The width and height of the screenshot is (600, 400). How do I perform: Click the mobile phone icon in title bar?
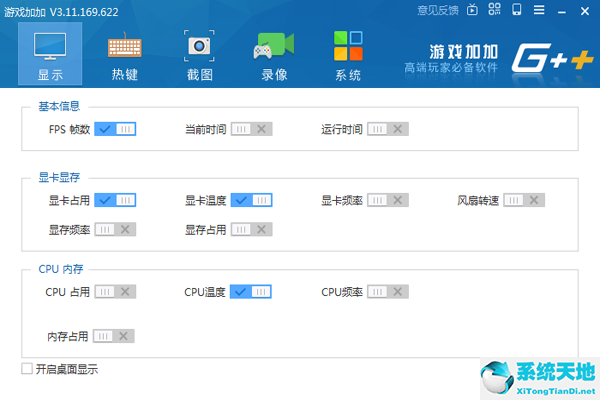pyautogui.click(x=517, y=9)
